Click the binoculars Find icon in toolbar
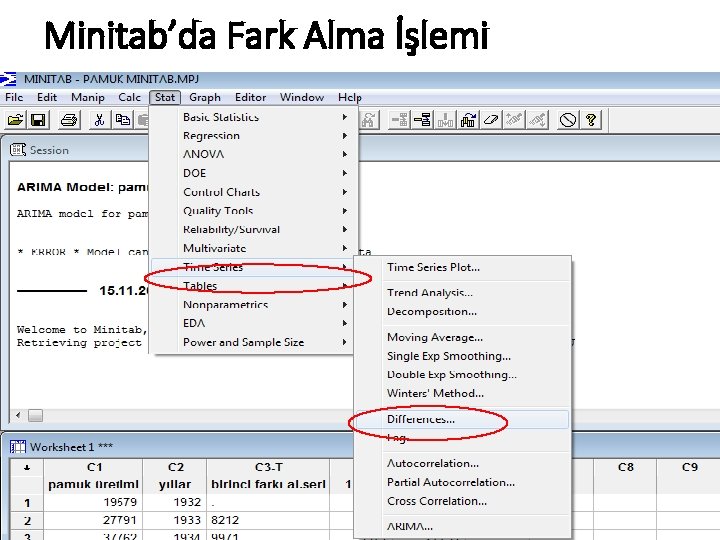720x540 pixels. point(368,120)
